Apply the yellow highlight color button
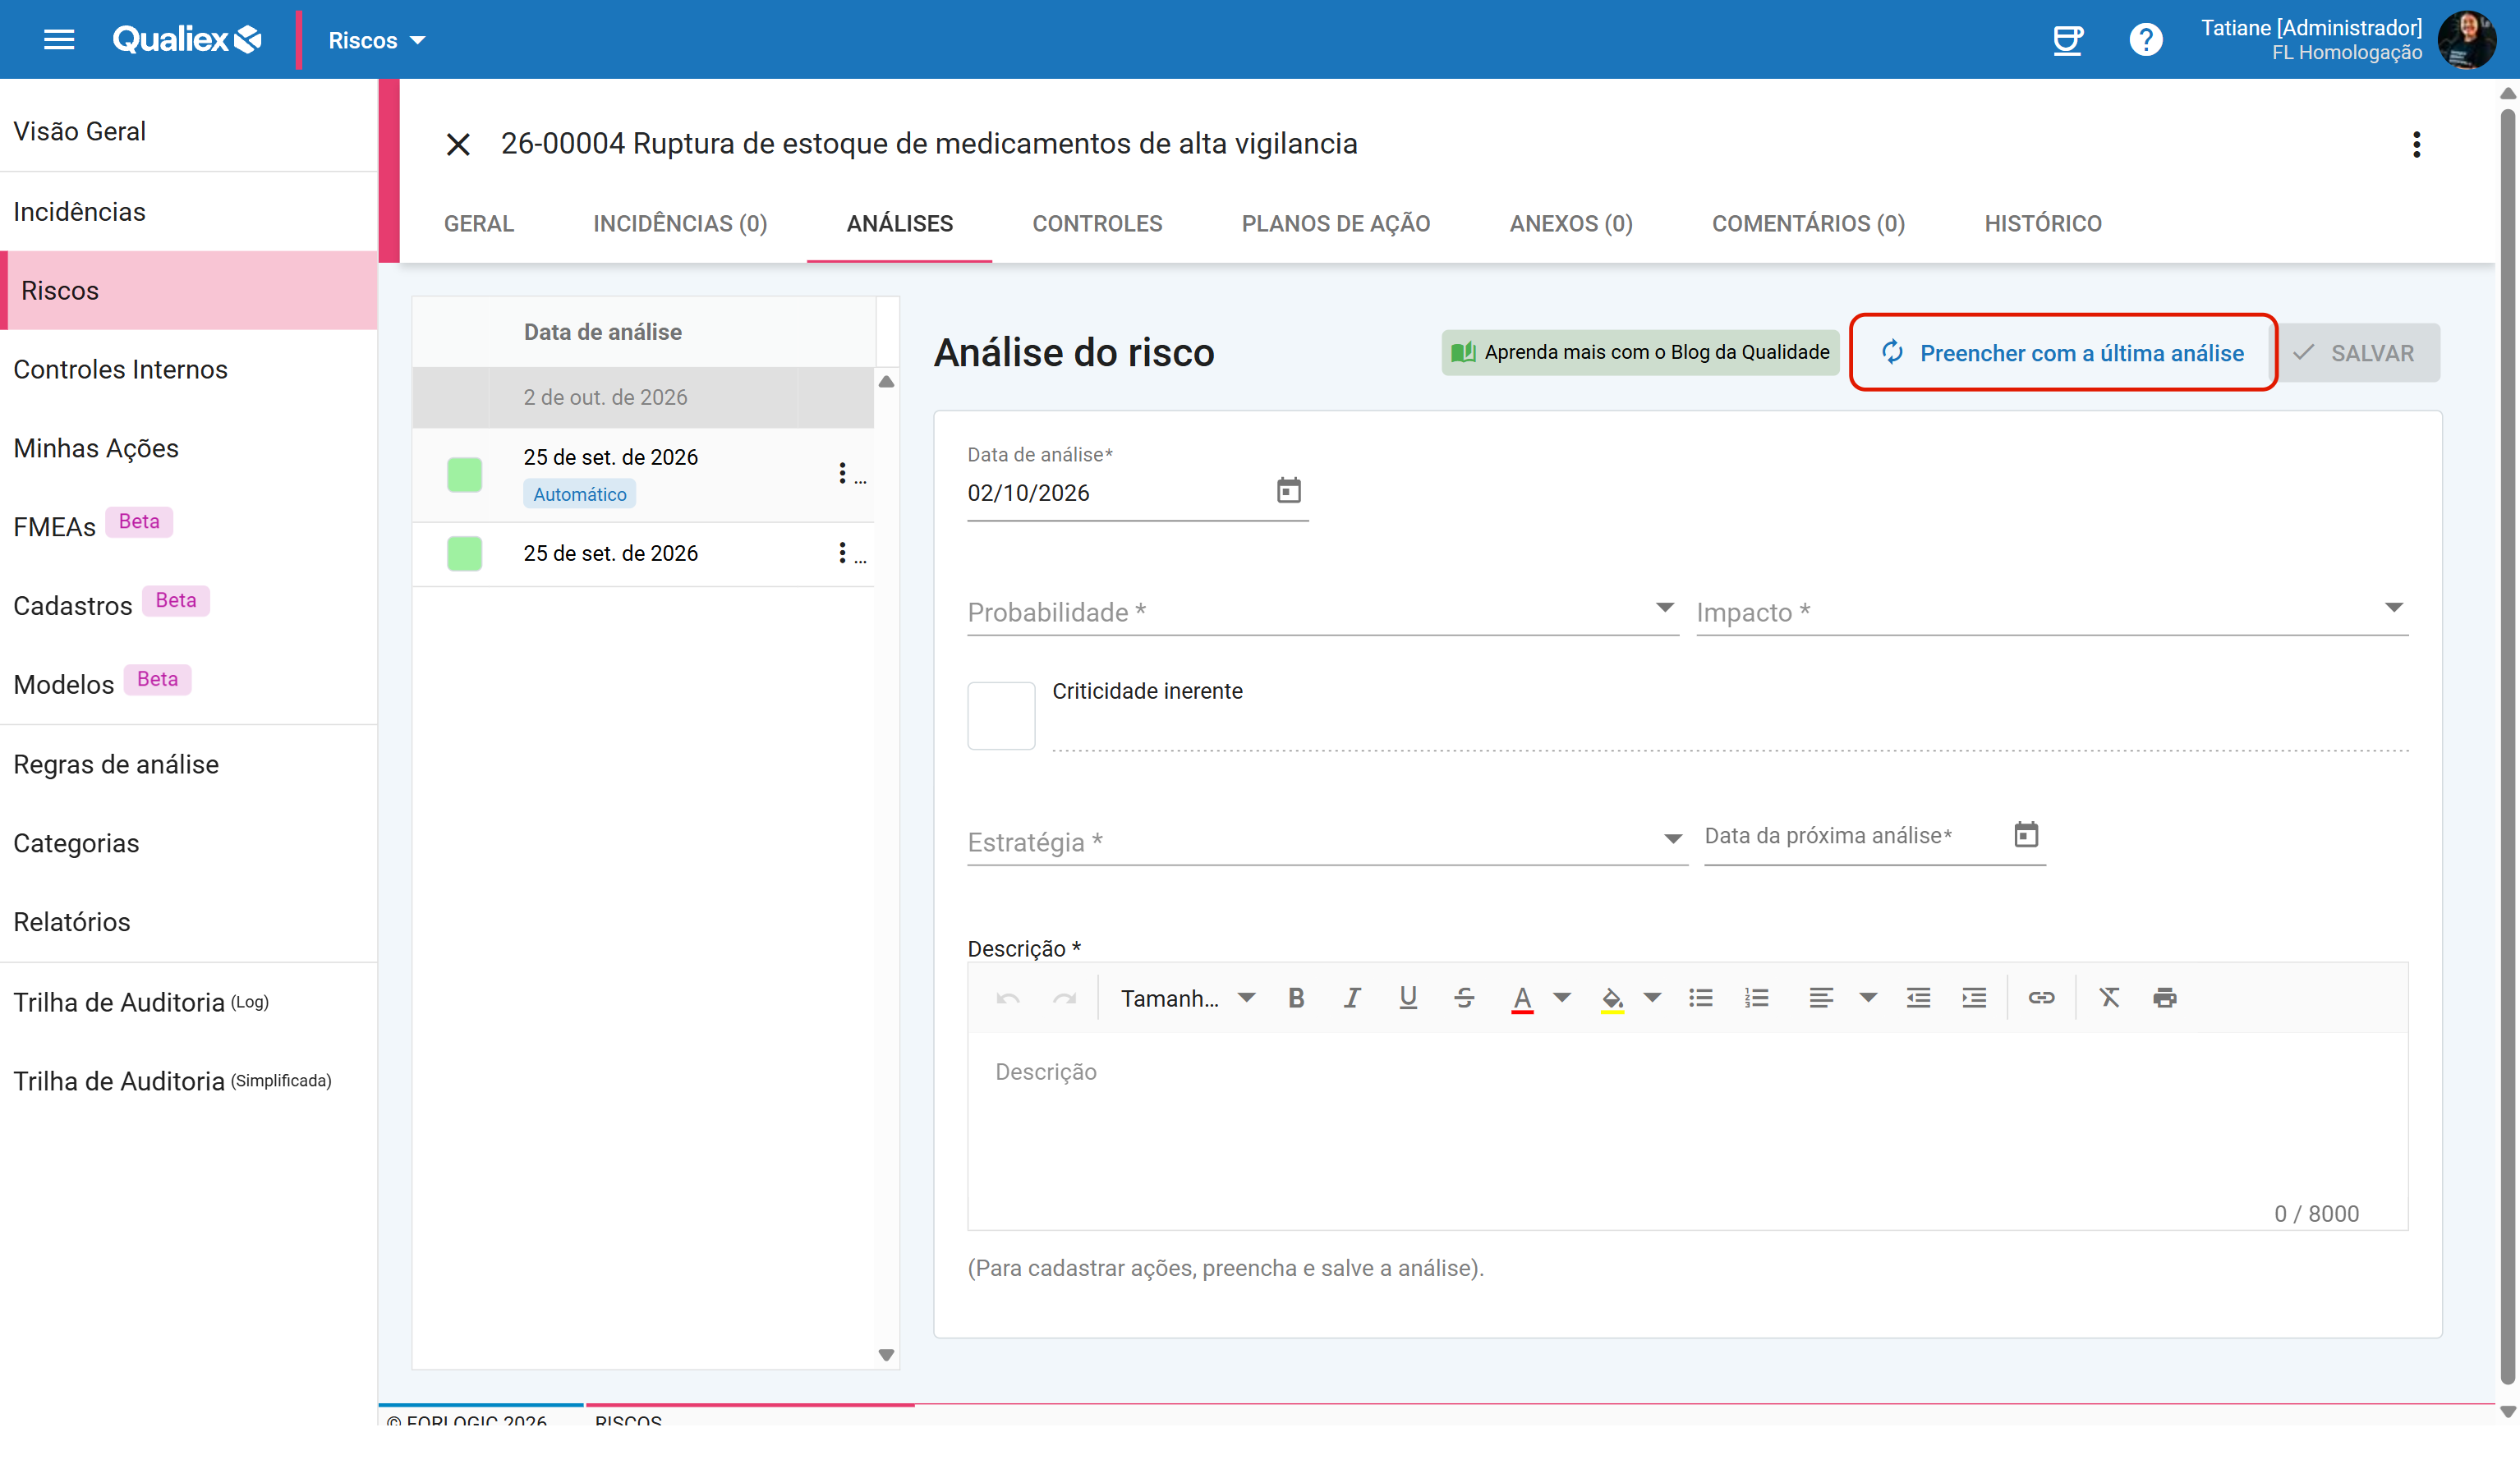The image size is (2520, 1478). (x=1611, y=998)
